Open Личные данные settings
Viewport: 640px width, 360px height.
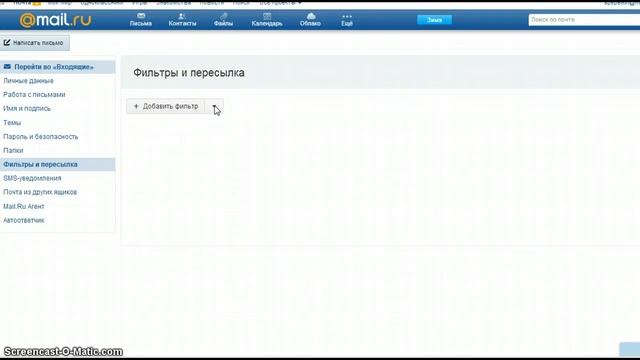click(x=29, y=81)
